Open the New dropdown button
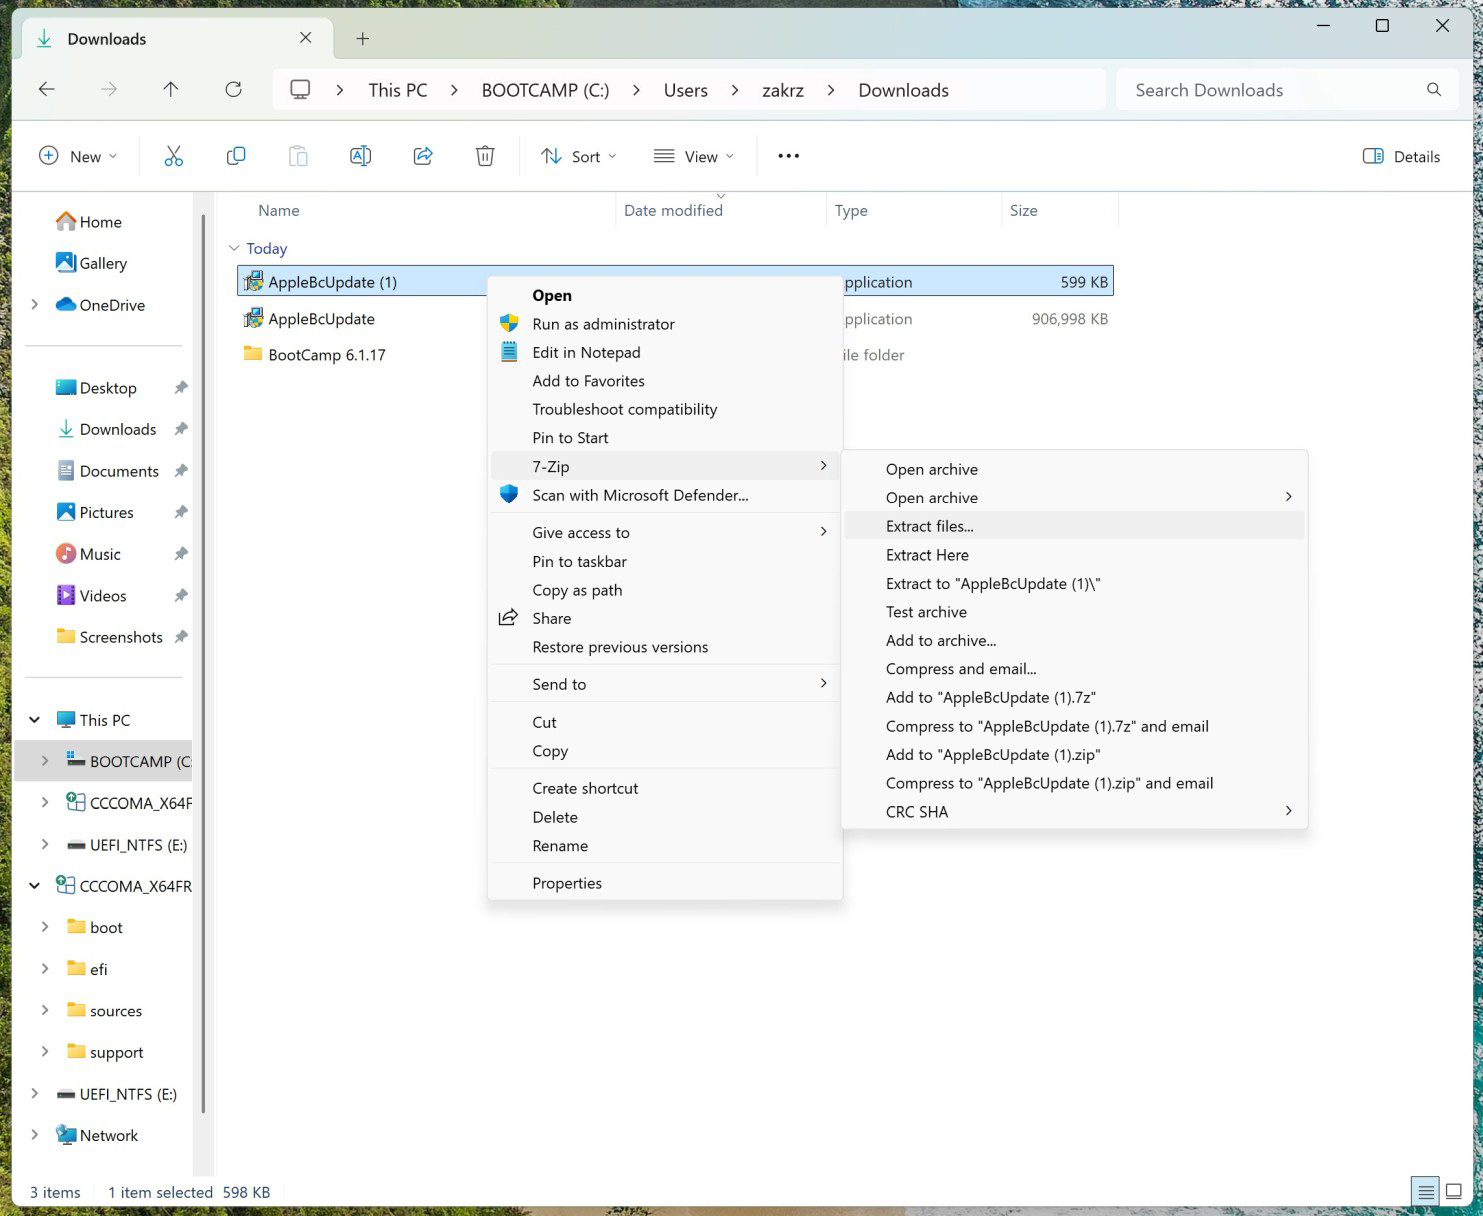The image size is (1483, 1216). [x=78, y=156]
